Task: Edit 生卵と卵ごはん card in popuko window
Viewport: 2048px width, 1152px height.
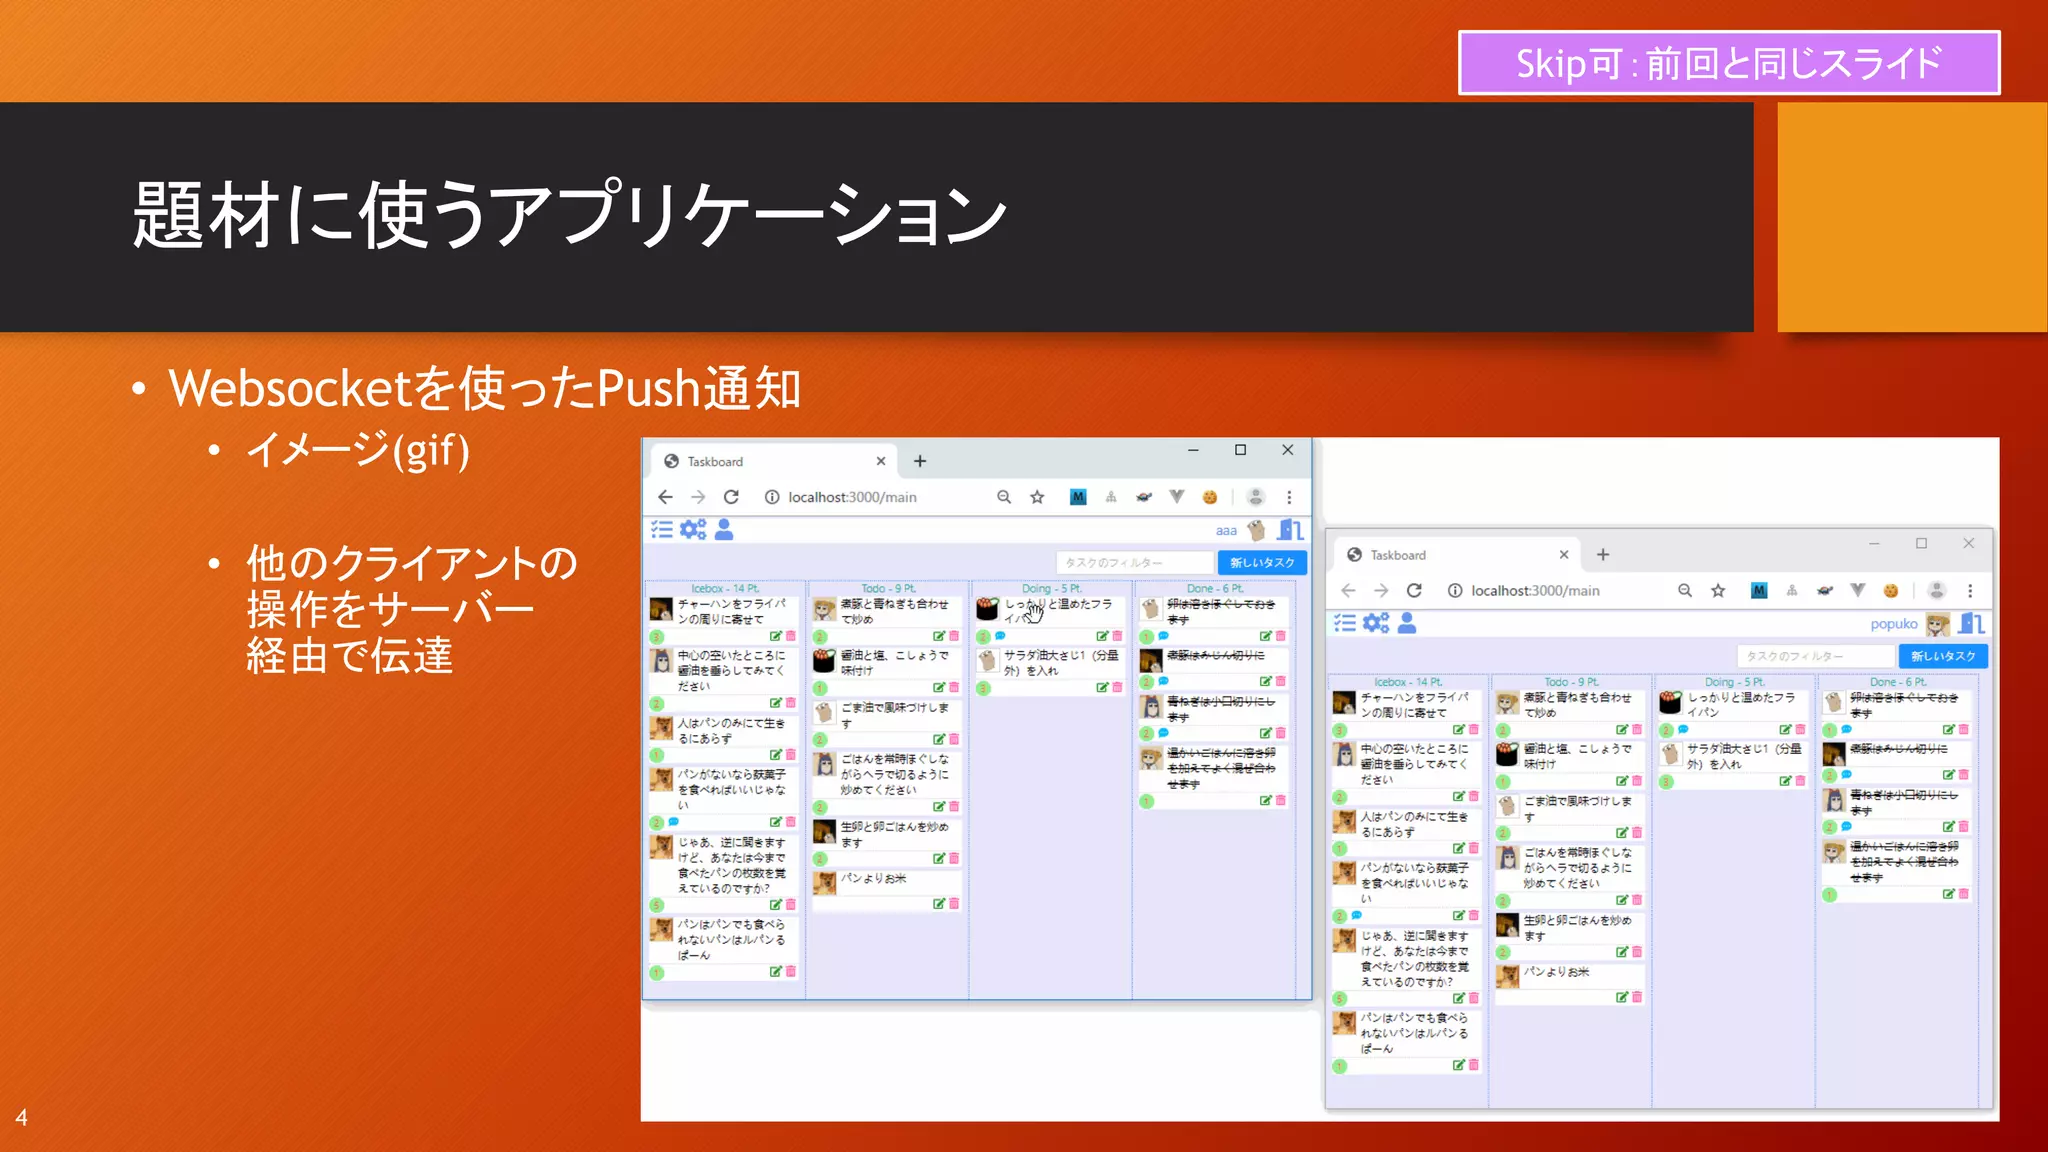Action: [1621, 952]
